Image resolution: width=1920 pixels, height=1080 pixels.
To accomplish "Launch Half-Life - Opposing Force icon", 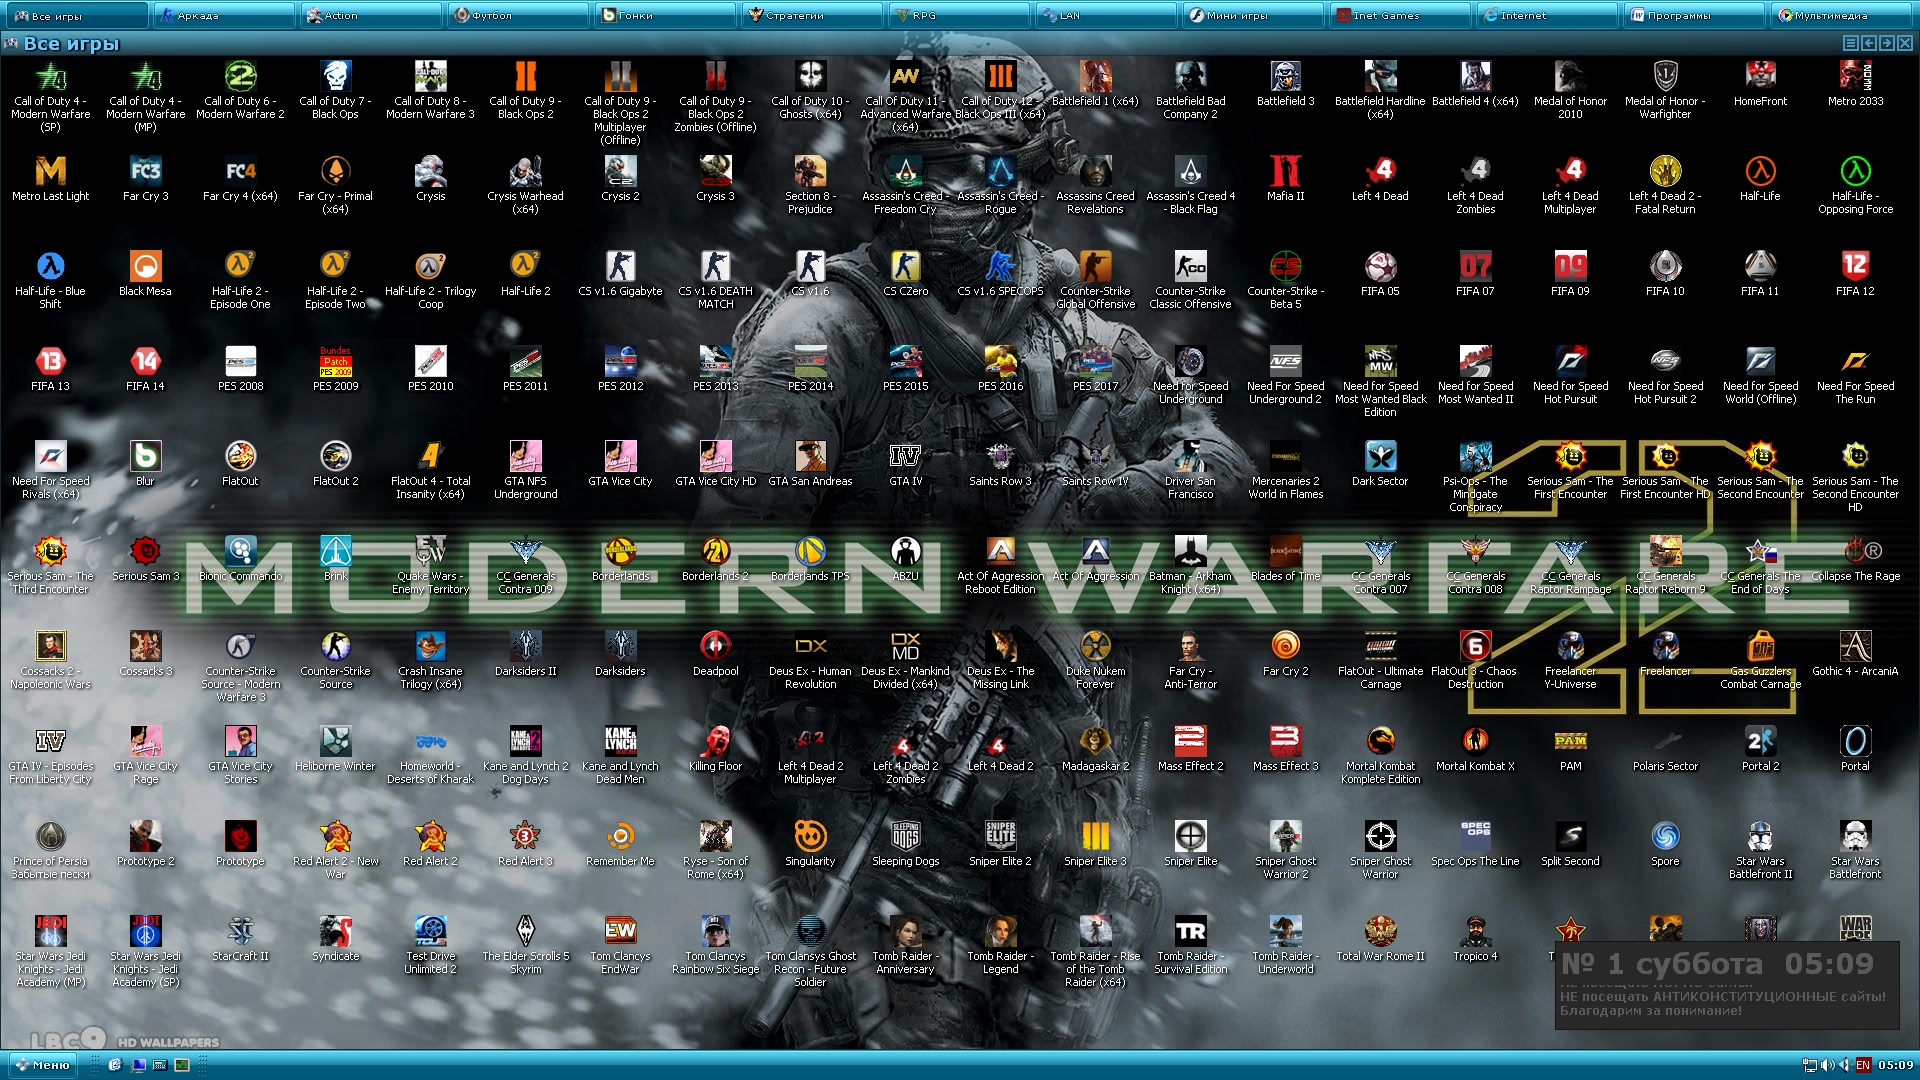I will click(x=1855, y=172).
